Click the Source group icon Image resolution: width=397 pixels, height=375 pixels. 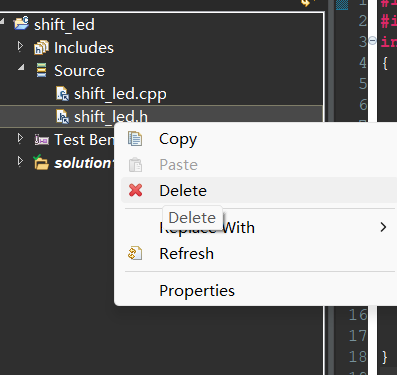click(x=41, y=70)
